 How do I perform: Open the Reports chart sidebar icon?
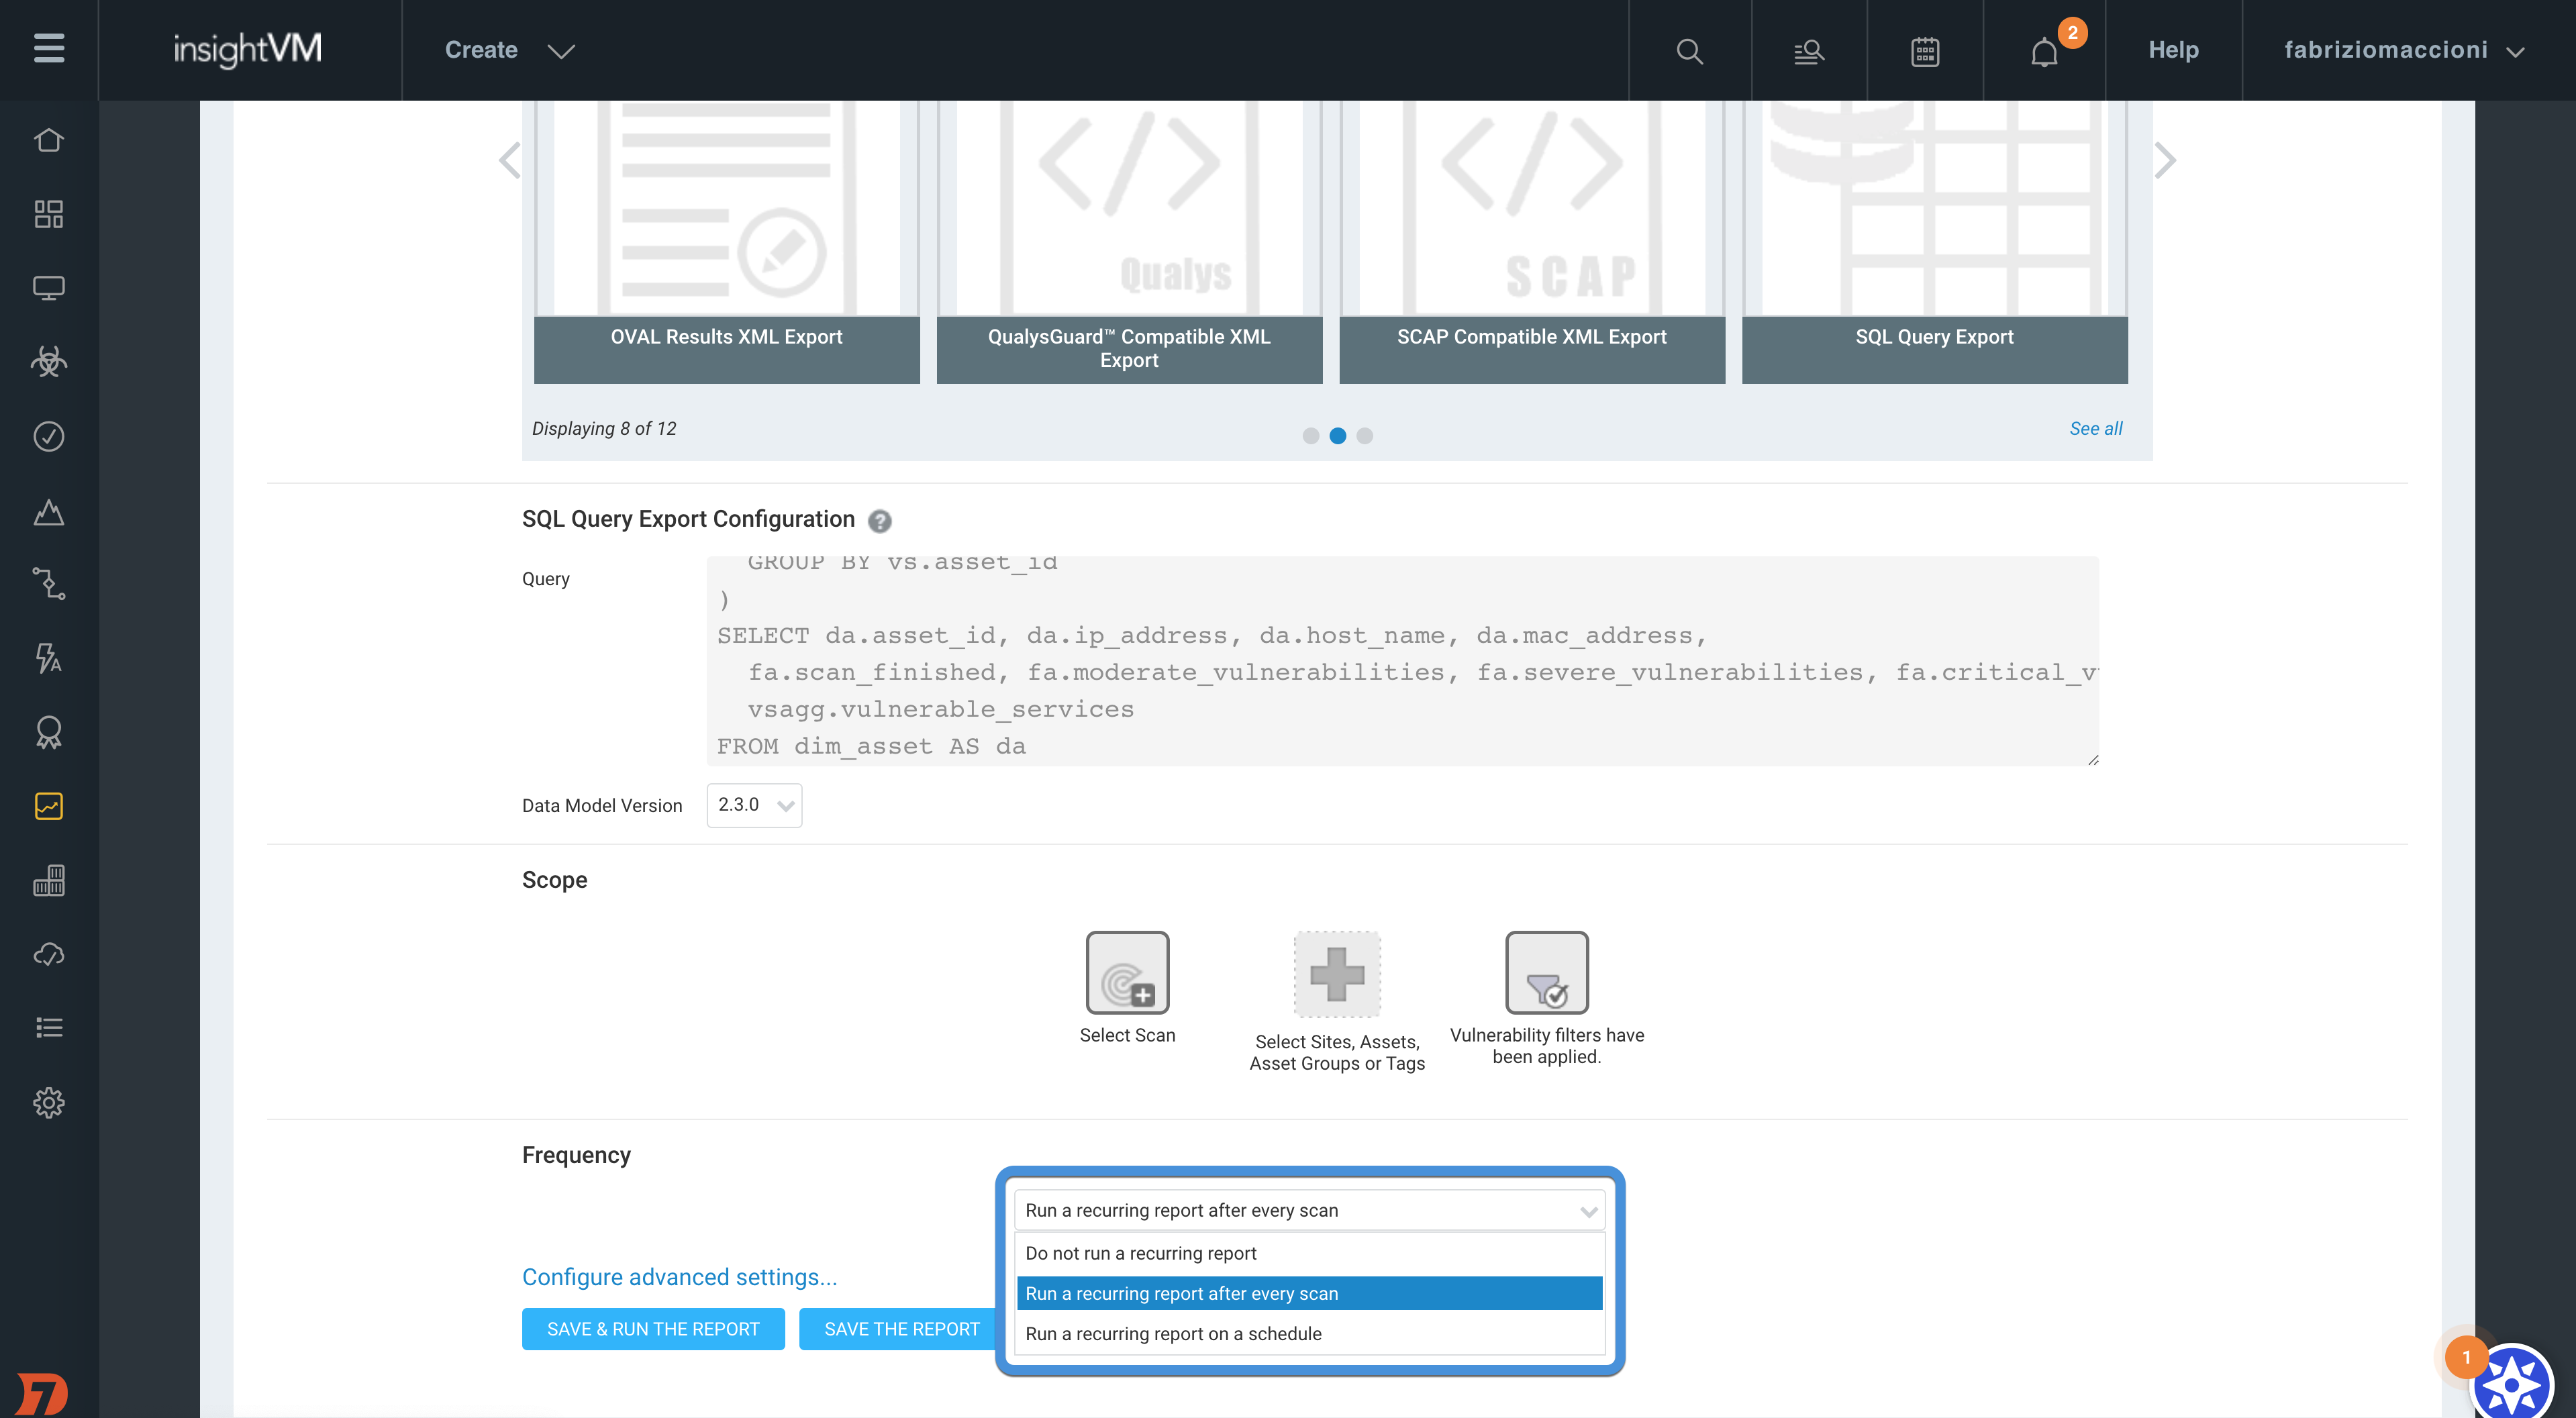pos(48,806)
